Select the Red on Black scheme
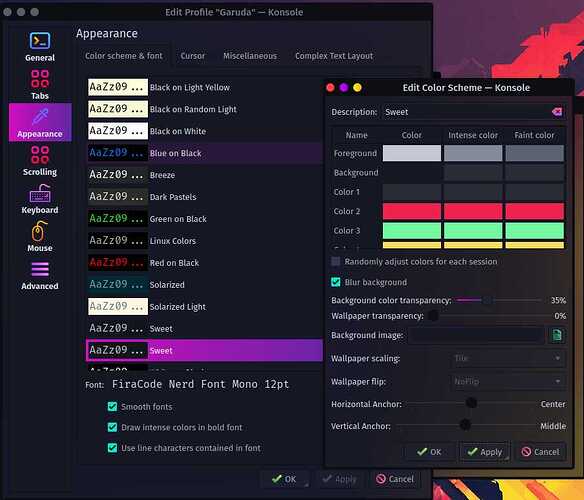584x500 pixels. point(205,263)
